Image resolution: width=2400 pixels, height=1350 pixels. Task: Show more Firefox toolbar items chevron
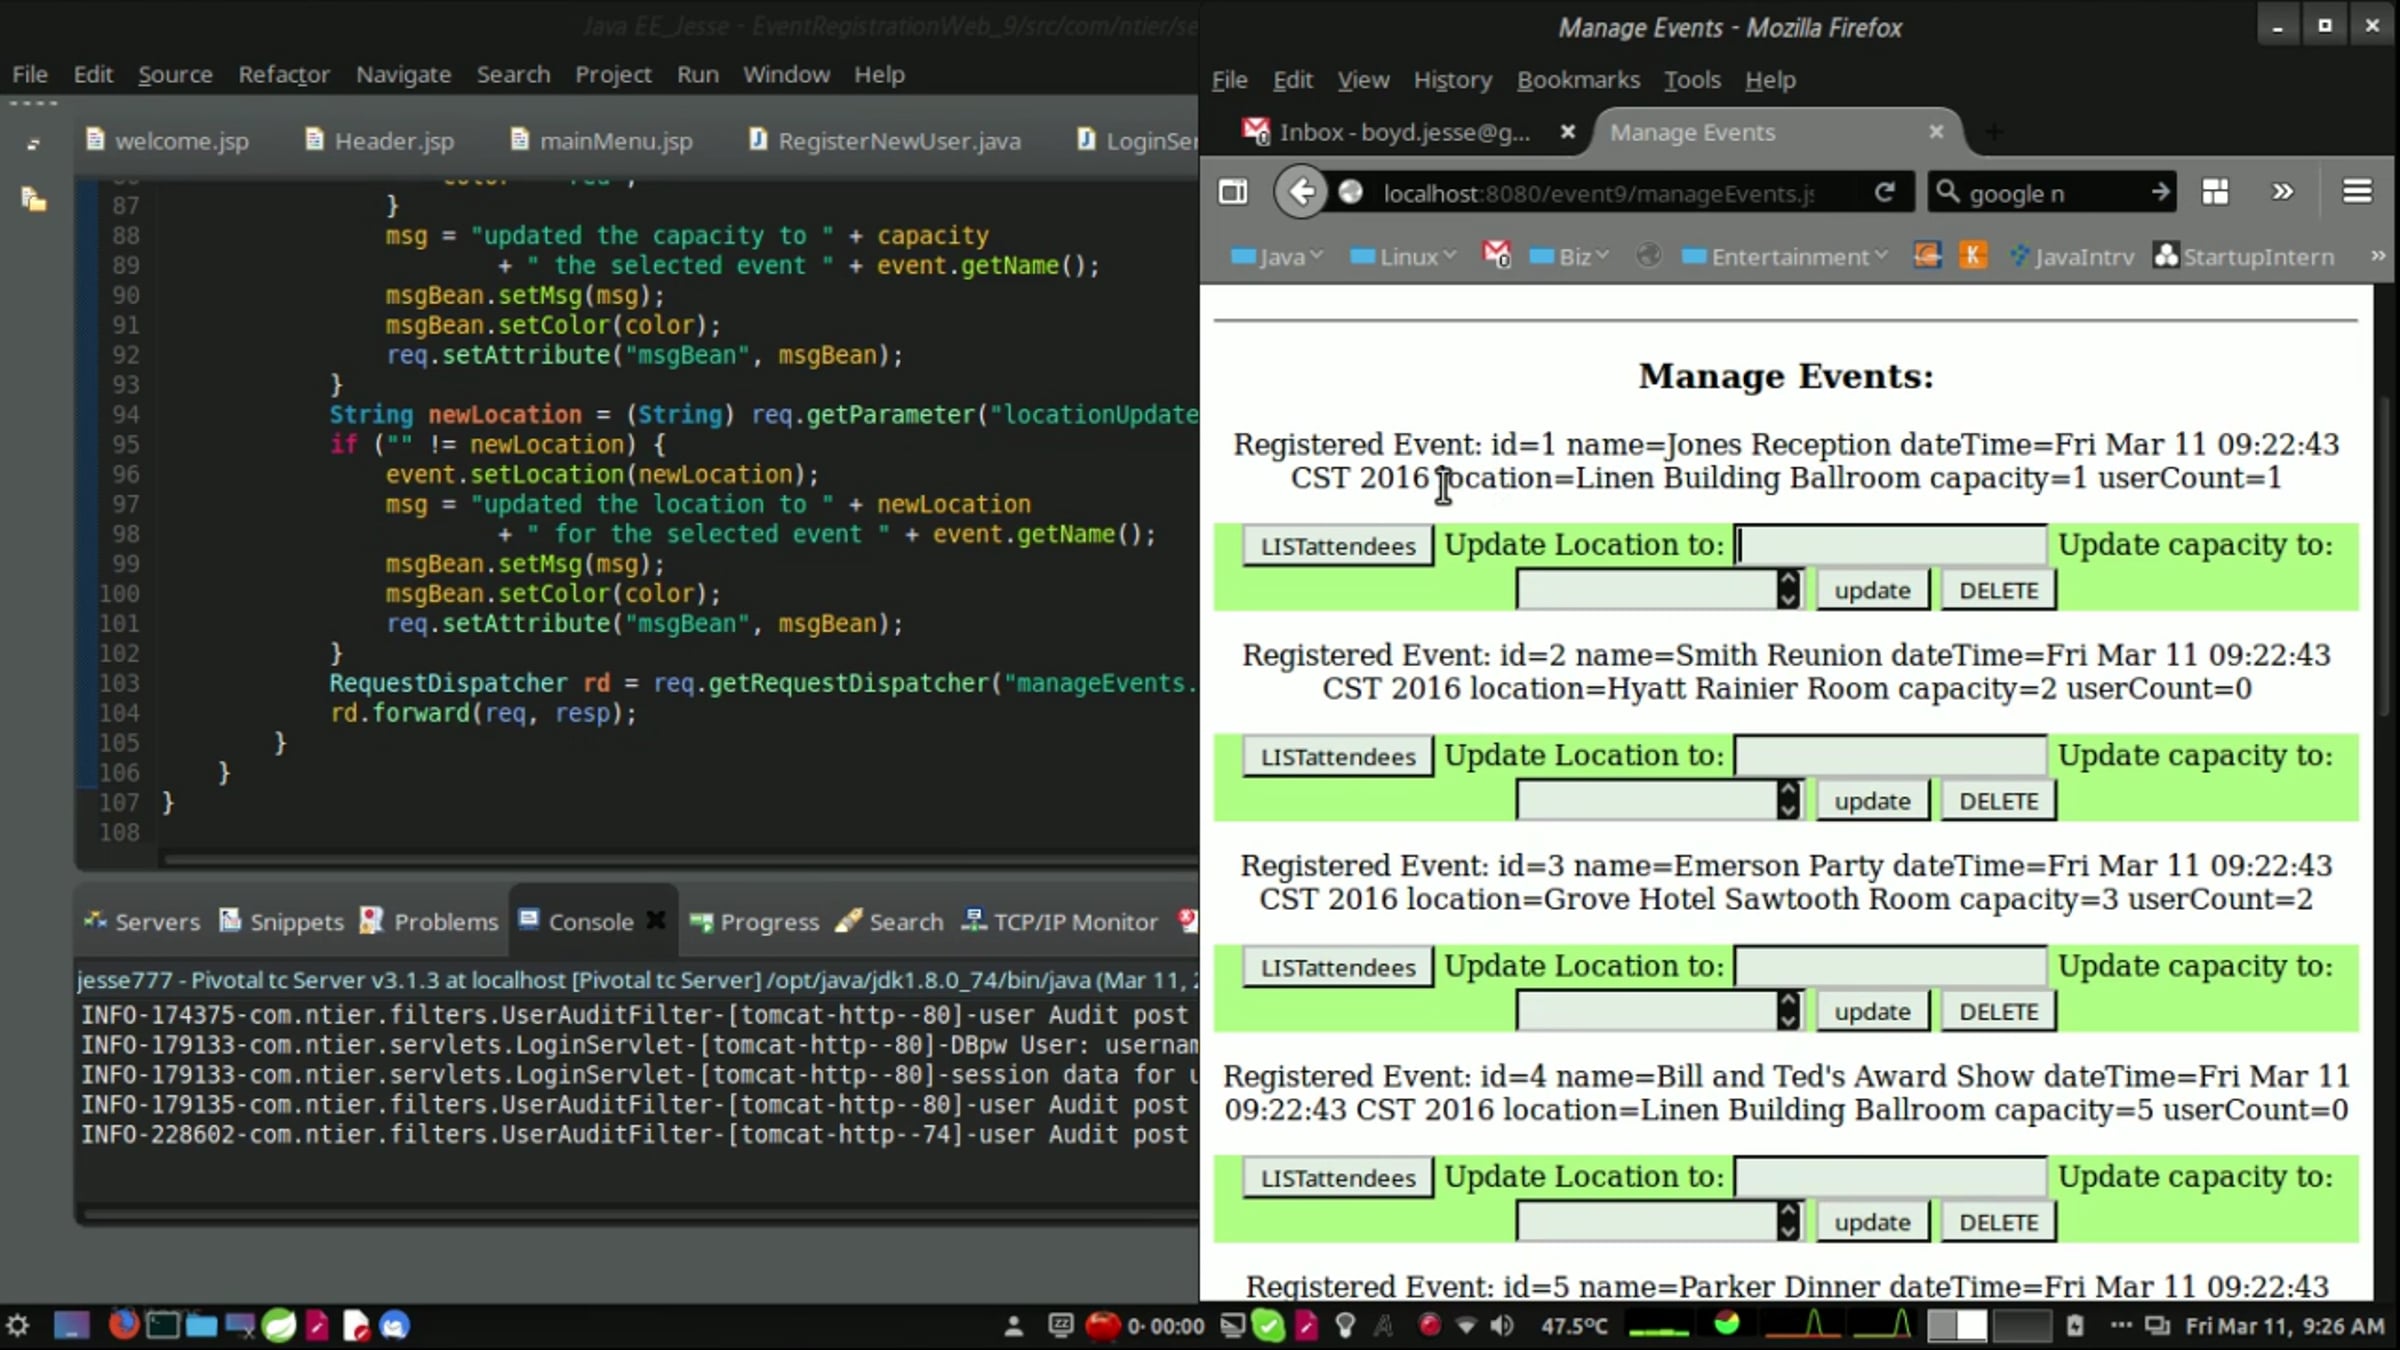2282,192
